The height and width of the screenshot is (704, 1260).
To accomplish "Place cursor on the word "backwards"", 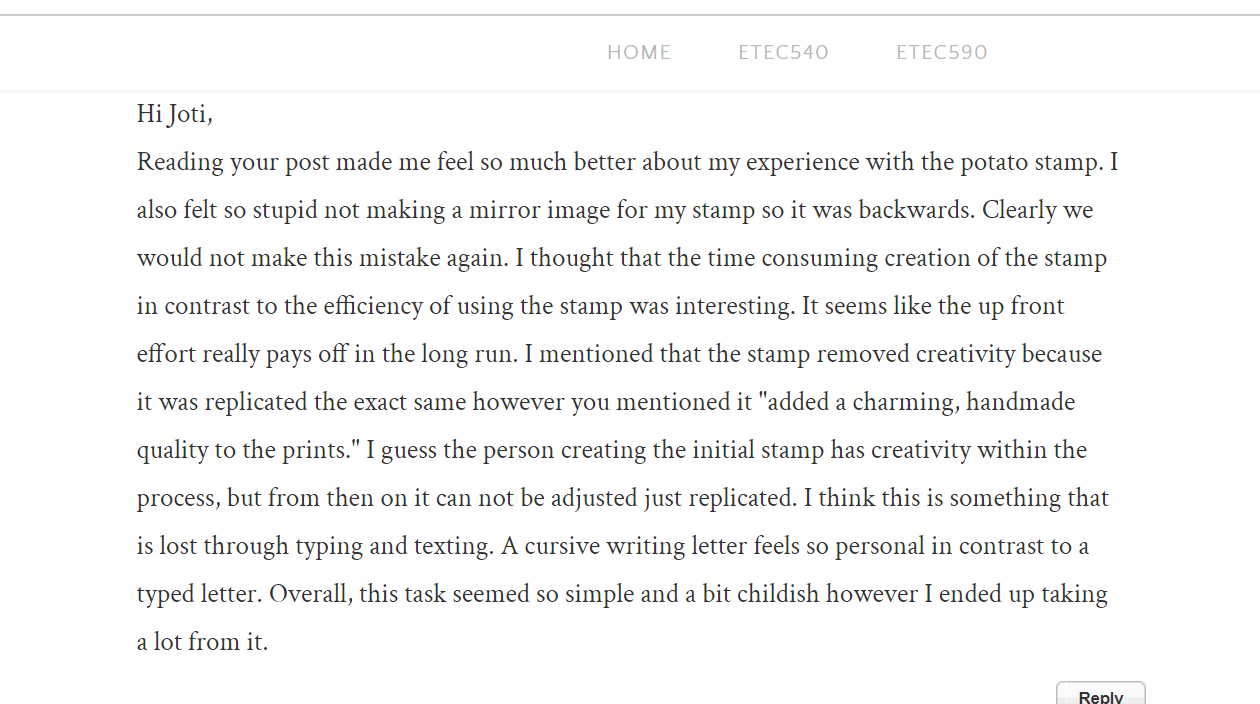I will tap(915, 211).
